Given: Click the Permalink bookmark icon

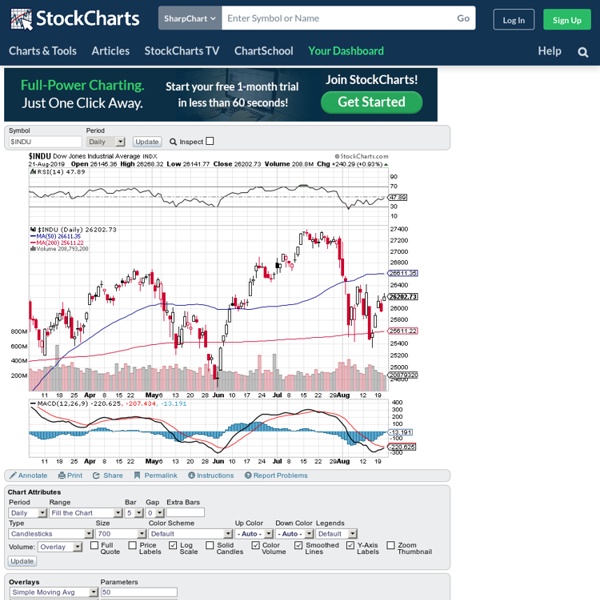Looking at the screenshot, I should pos(138,475).
